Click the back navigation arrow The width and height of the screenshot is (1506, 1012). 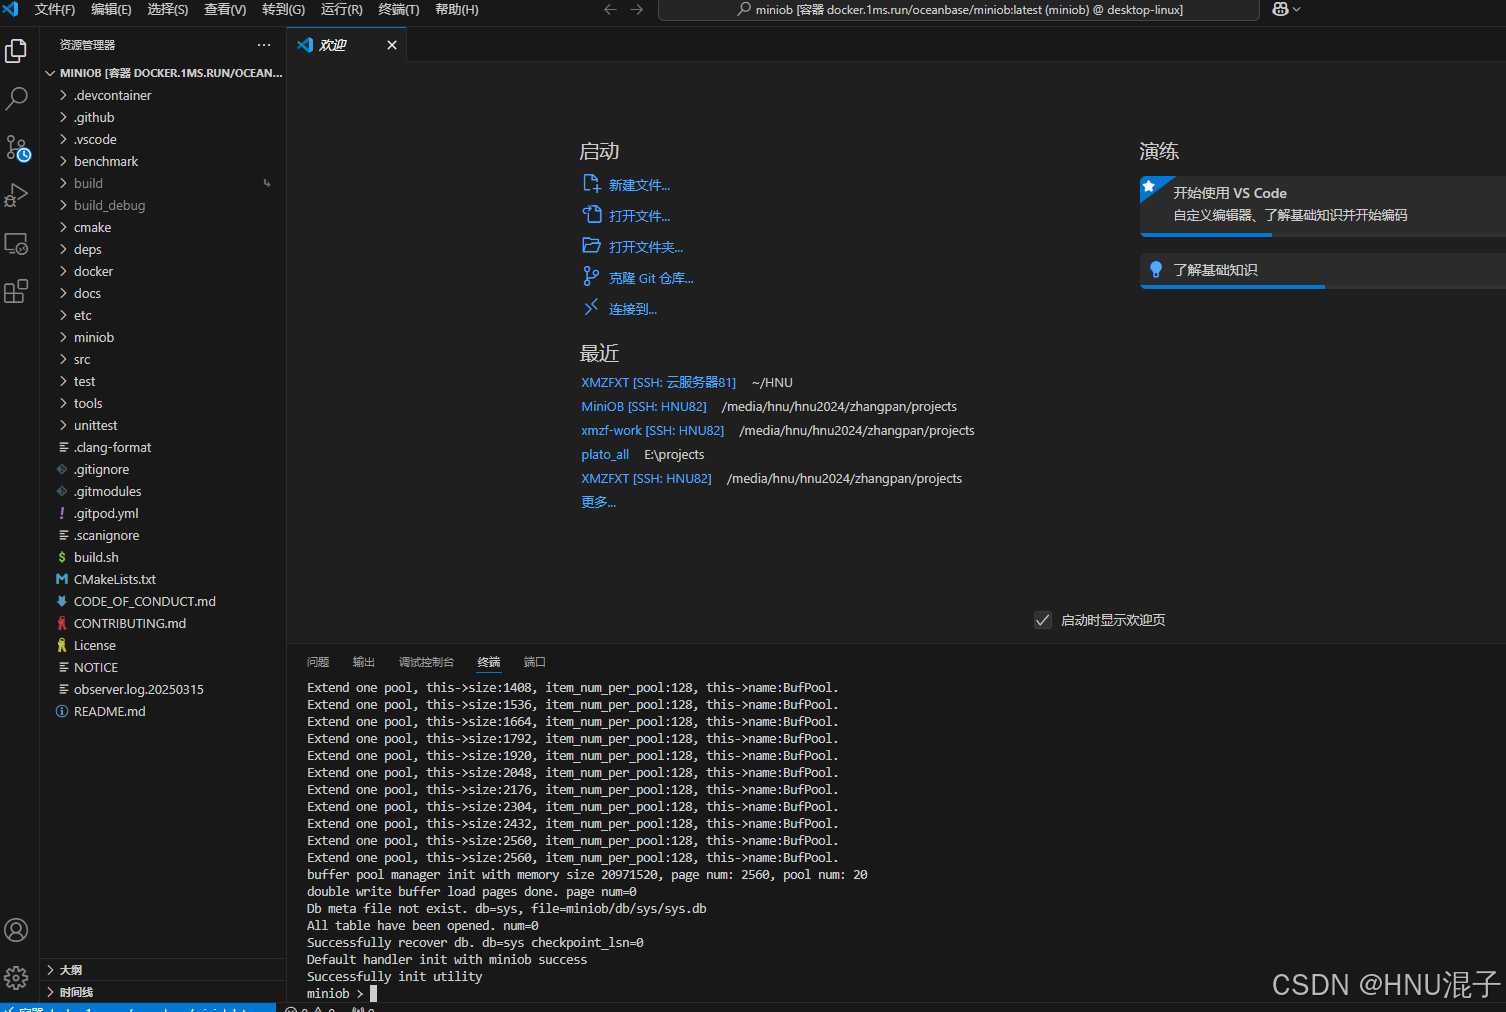pyautogui.click(x=610, y=9)
